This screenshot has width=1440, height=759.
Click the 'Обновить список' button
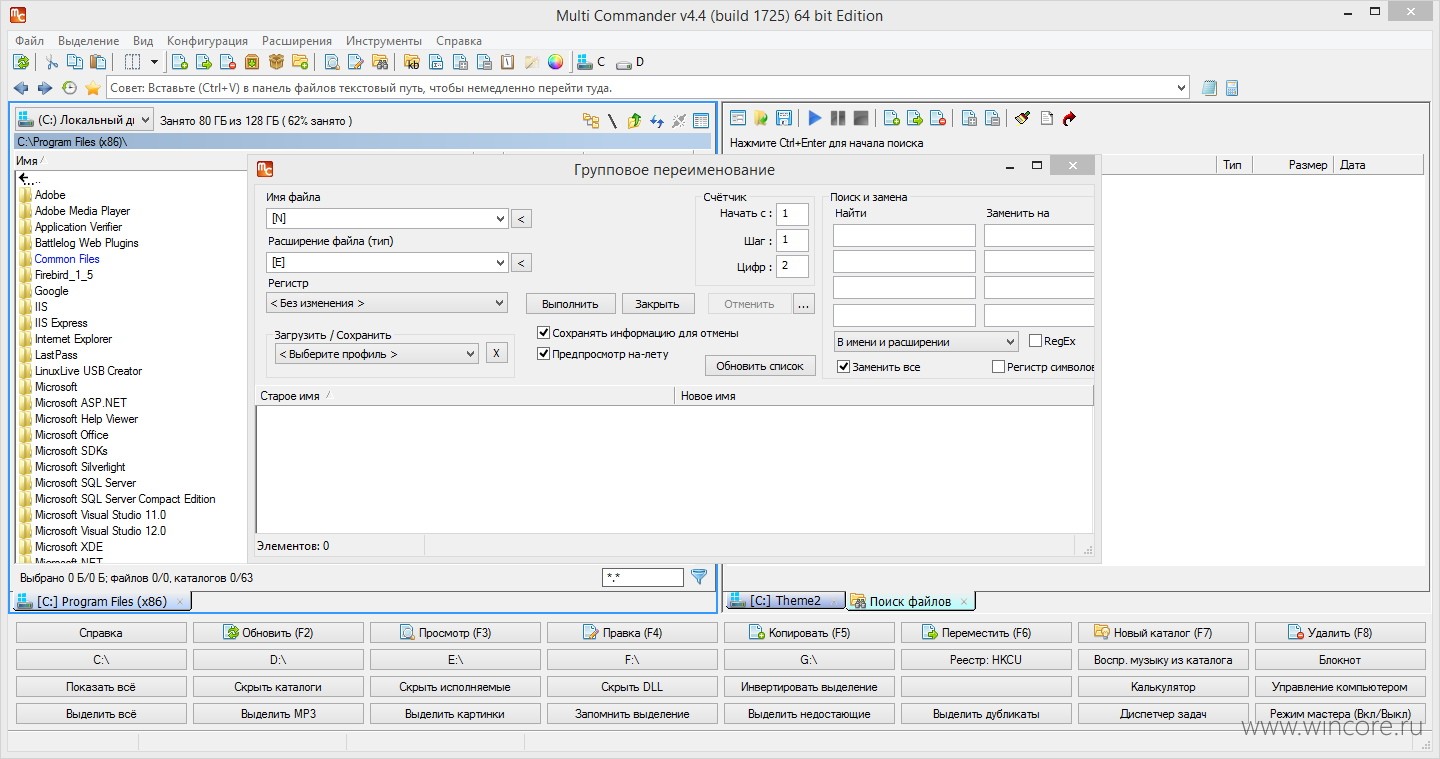(x=760, y=366)
